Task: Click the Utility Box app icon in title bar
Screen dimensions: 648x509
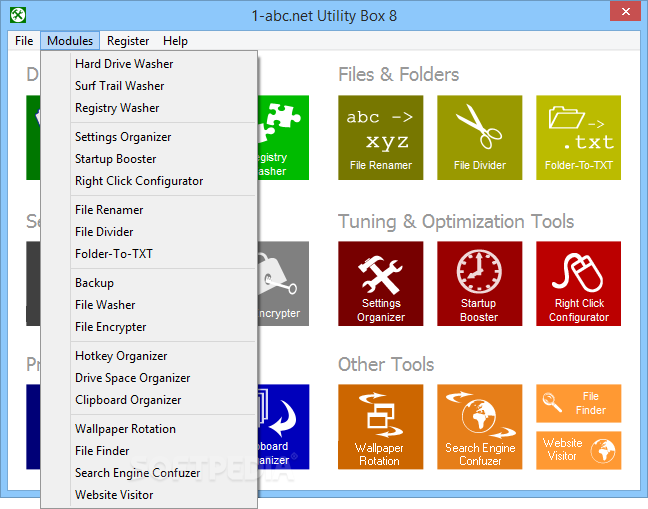Action: pos(18,15)
